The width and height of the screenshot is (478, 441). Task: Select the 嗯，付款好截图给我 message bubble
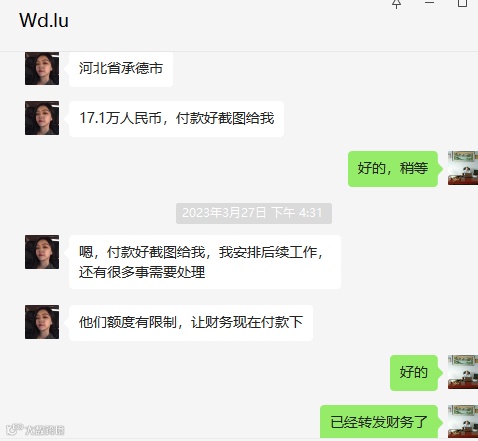[x=205, y=262]
